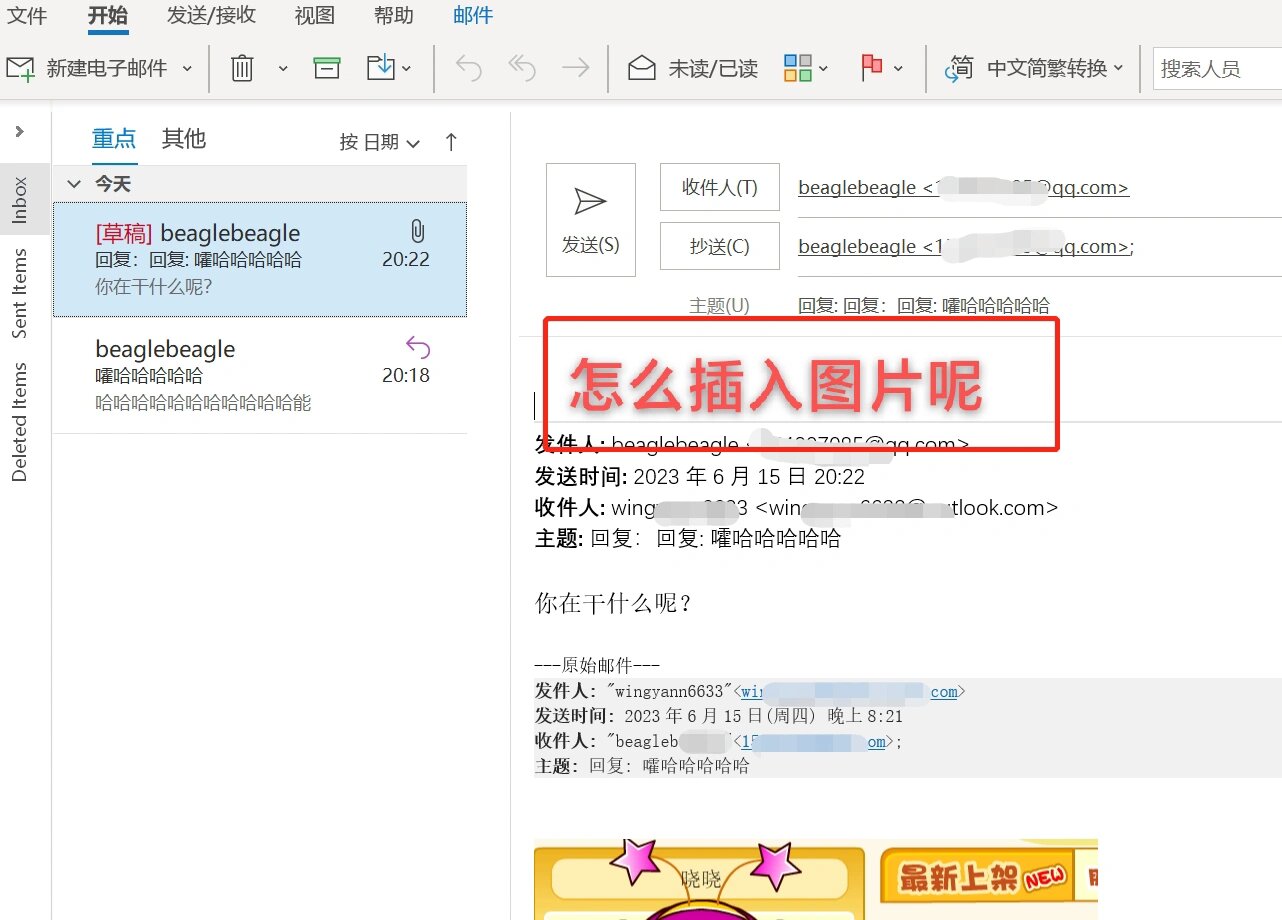Screen dimensions: 1282x920
Task: Open the dropdown arrow beside 新建电子邮件
Action: [186, 67]
